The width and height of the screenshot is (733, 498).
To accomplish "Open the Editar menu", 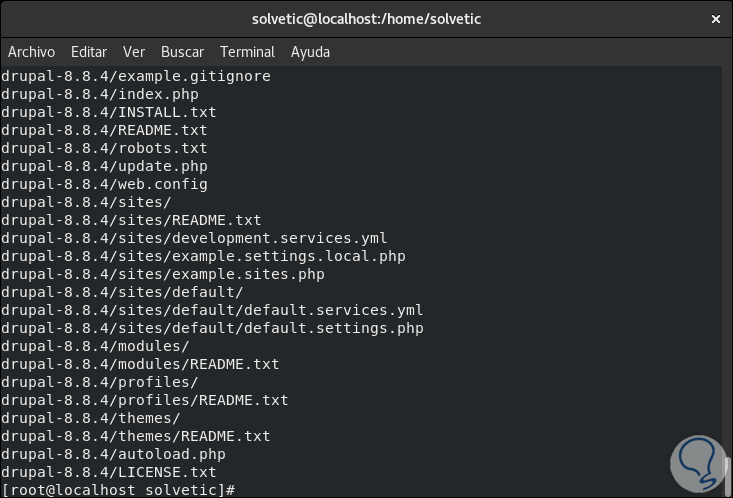I will (x=89, y=52).
